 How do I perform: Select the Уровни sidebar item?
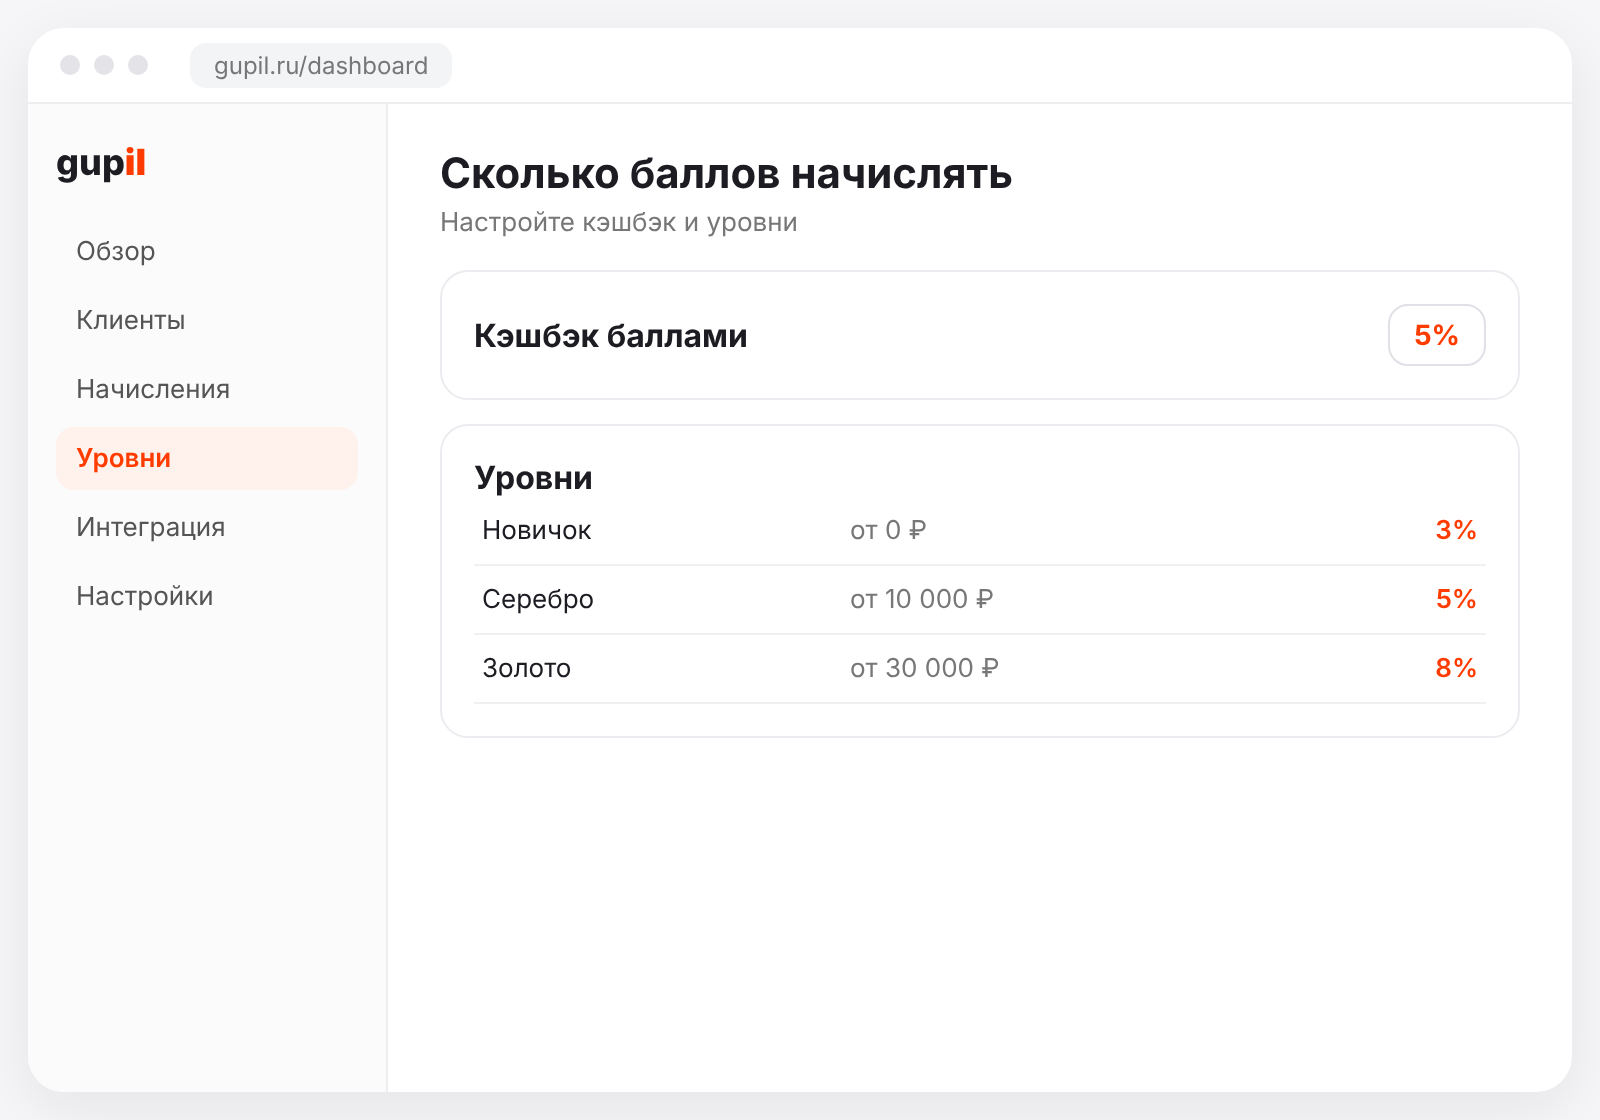pos(206,458)
